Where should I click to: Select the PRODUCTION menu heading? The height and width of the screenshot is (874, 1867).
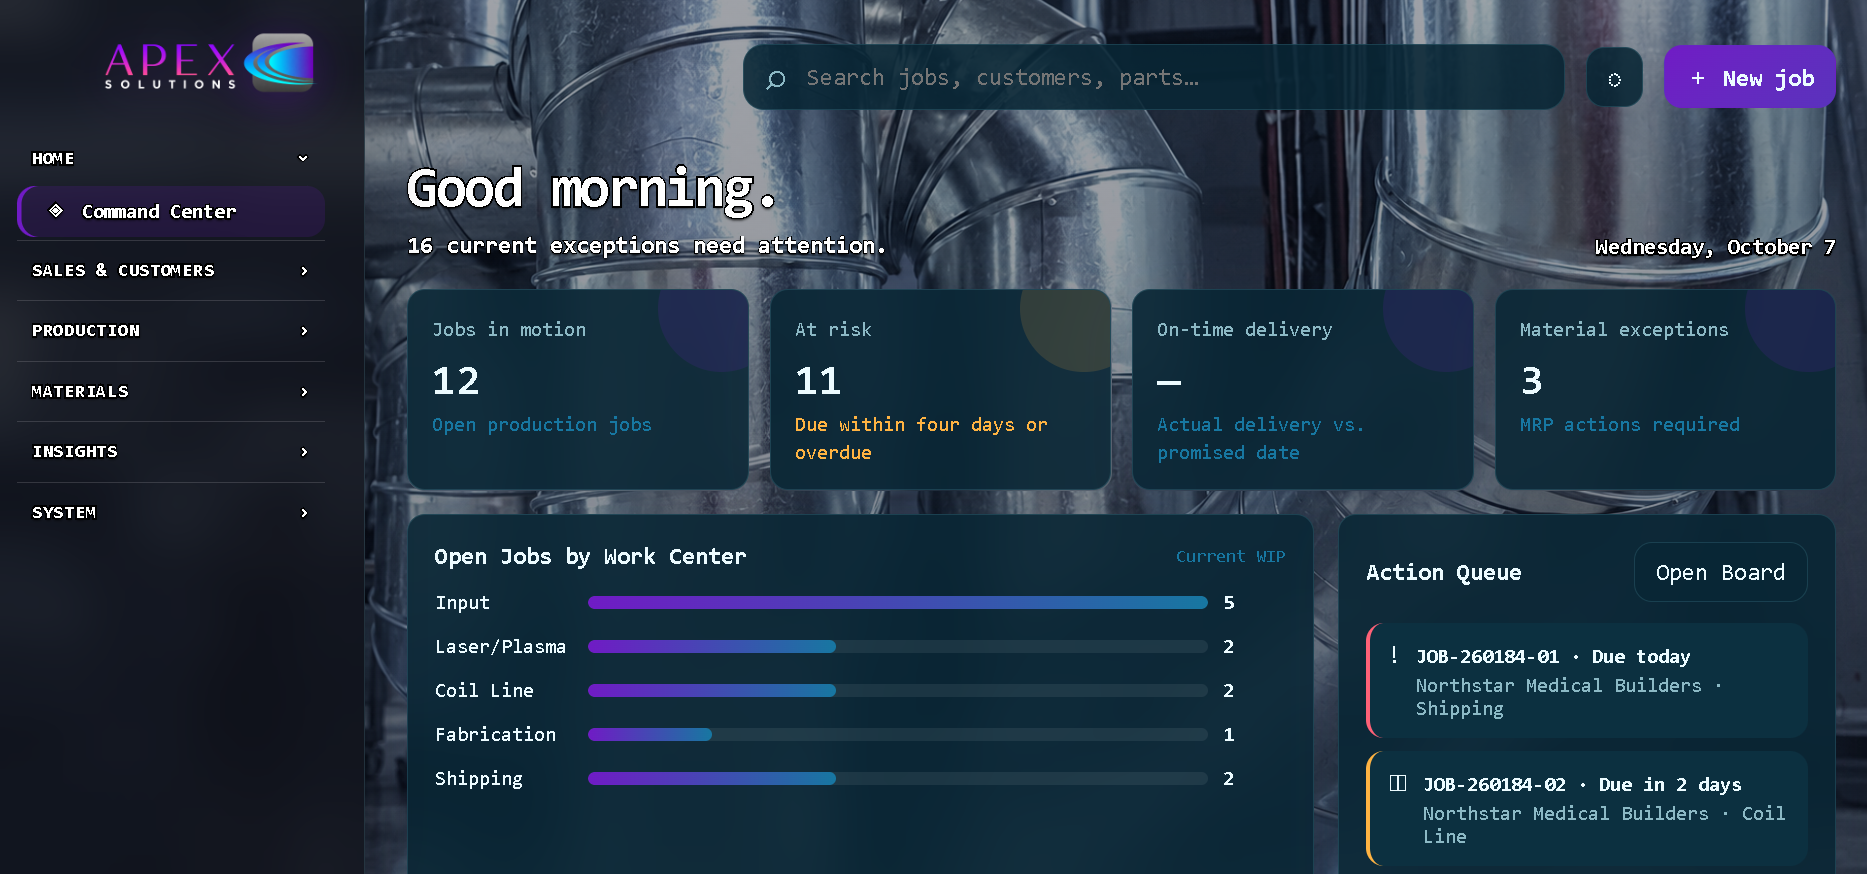tap(86, 330)
